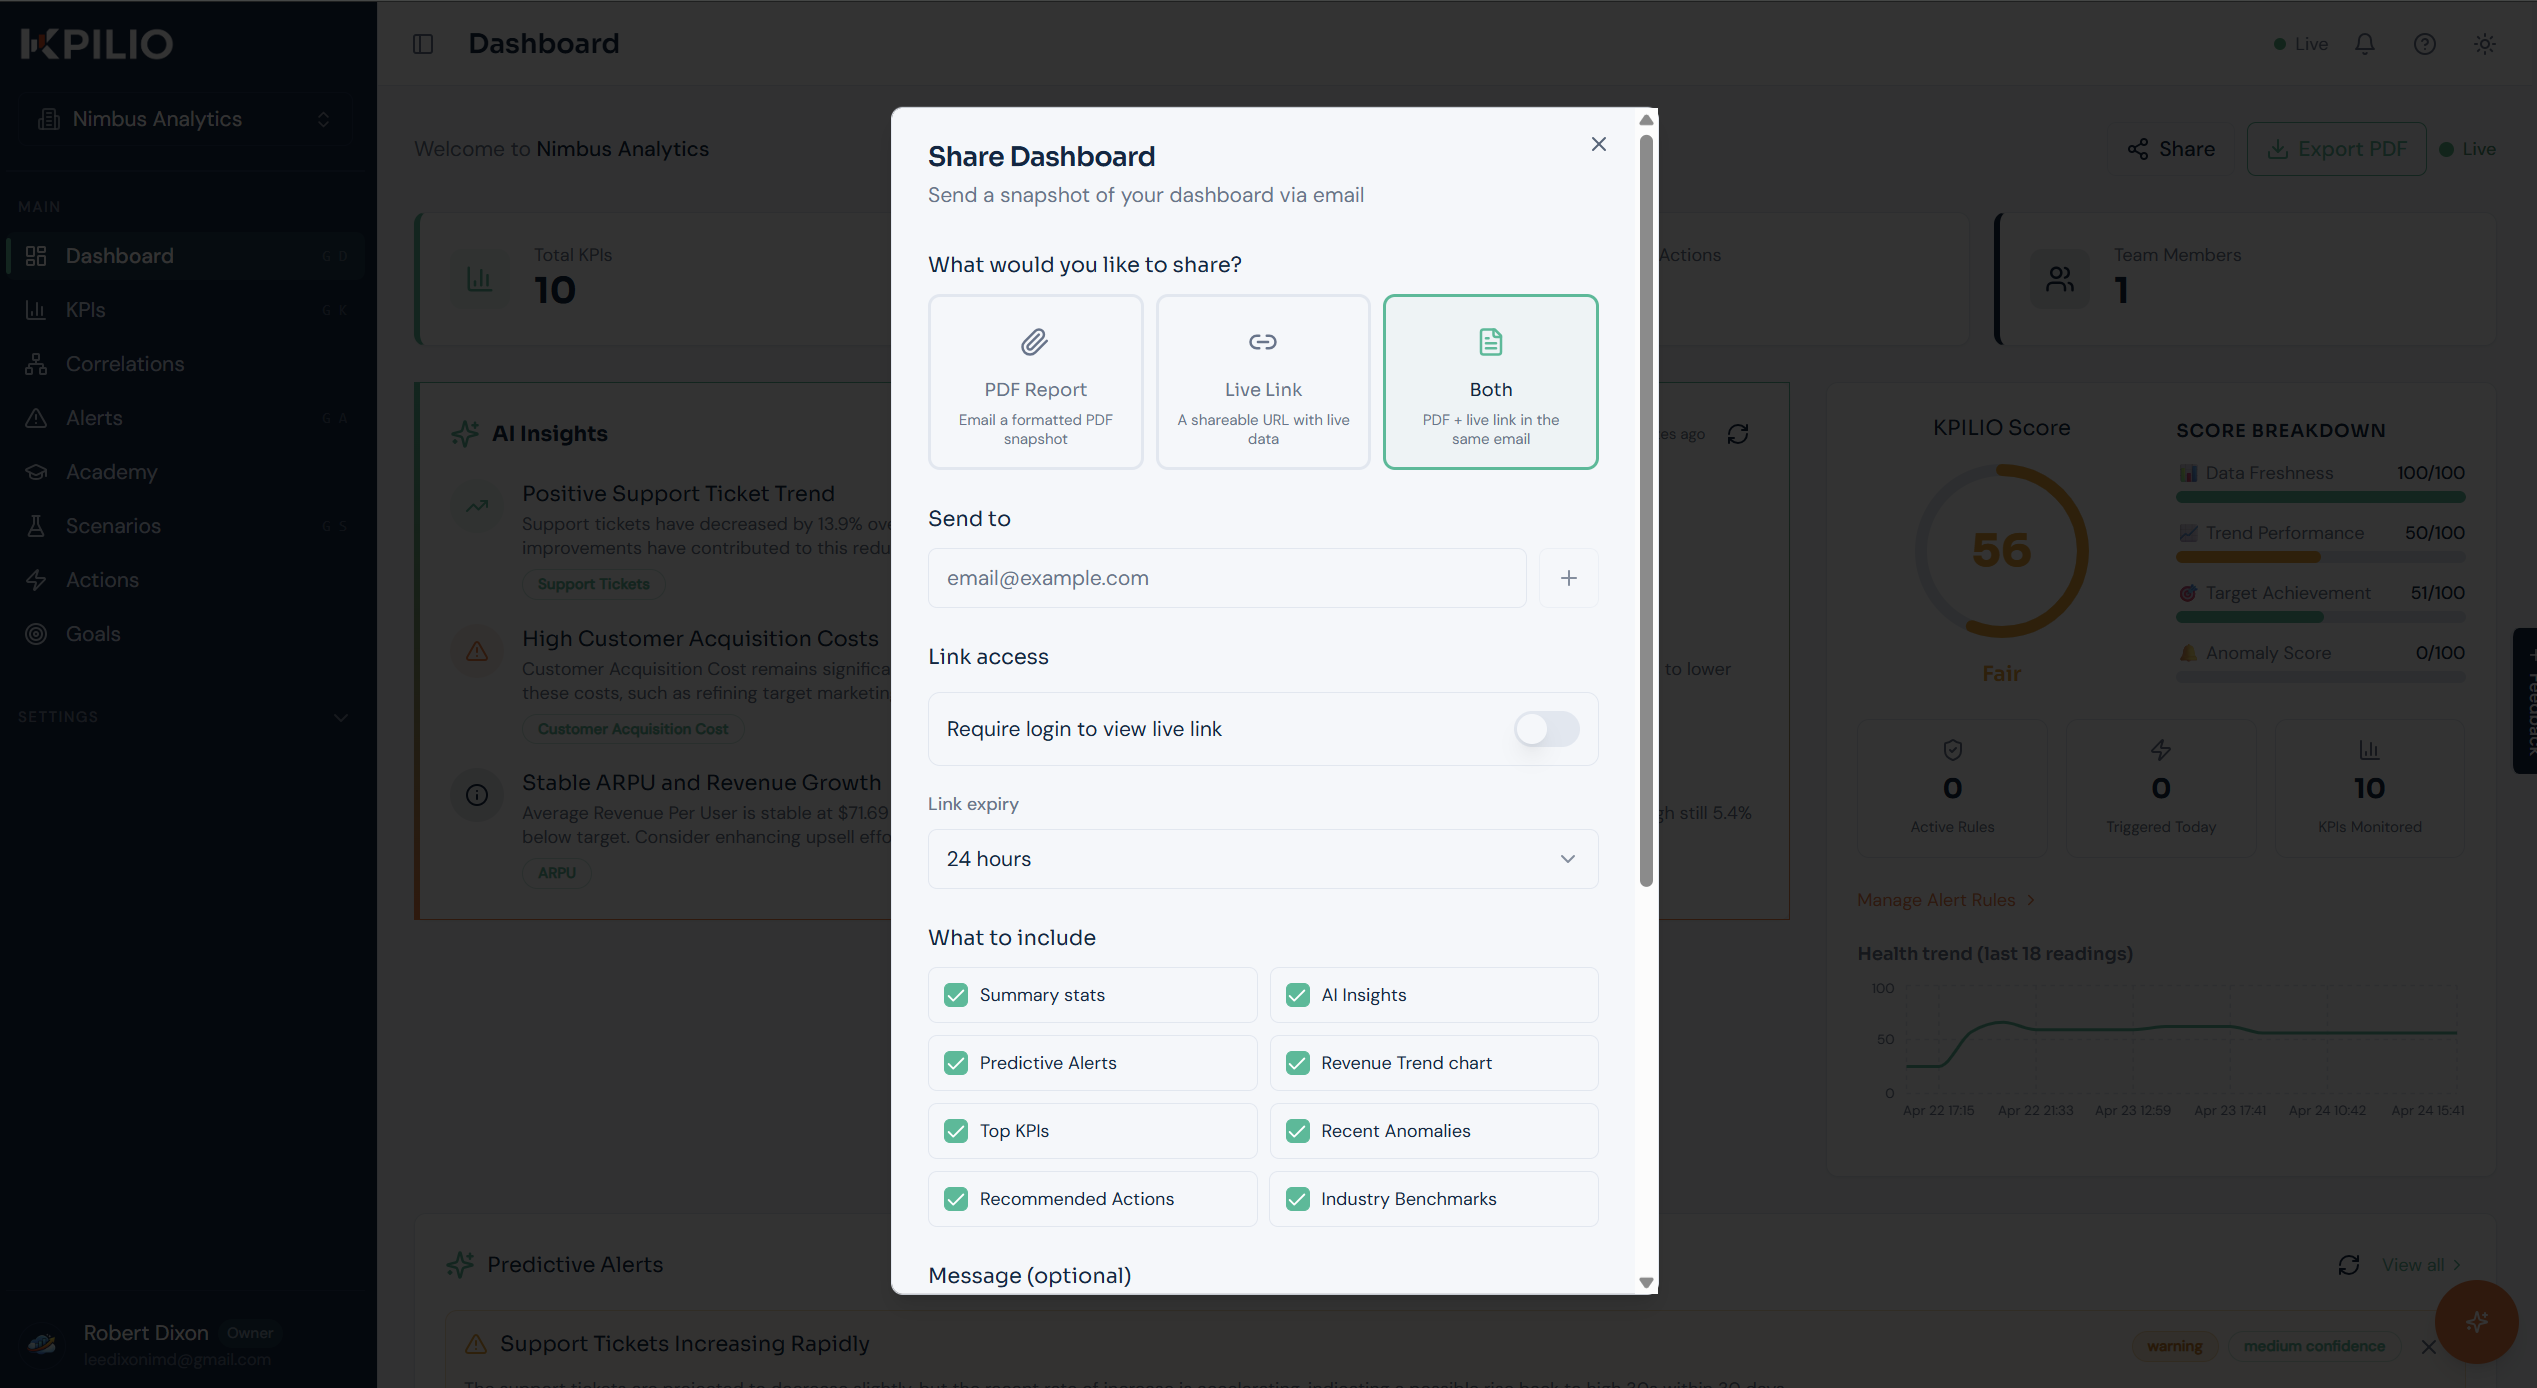The image size is (2537, 1388).
Task: Select the Live Link share option
Action: [x=1263, y=382]
